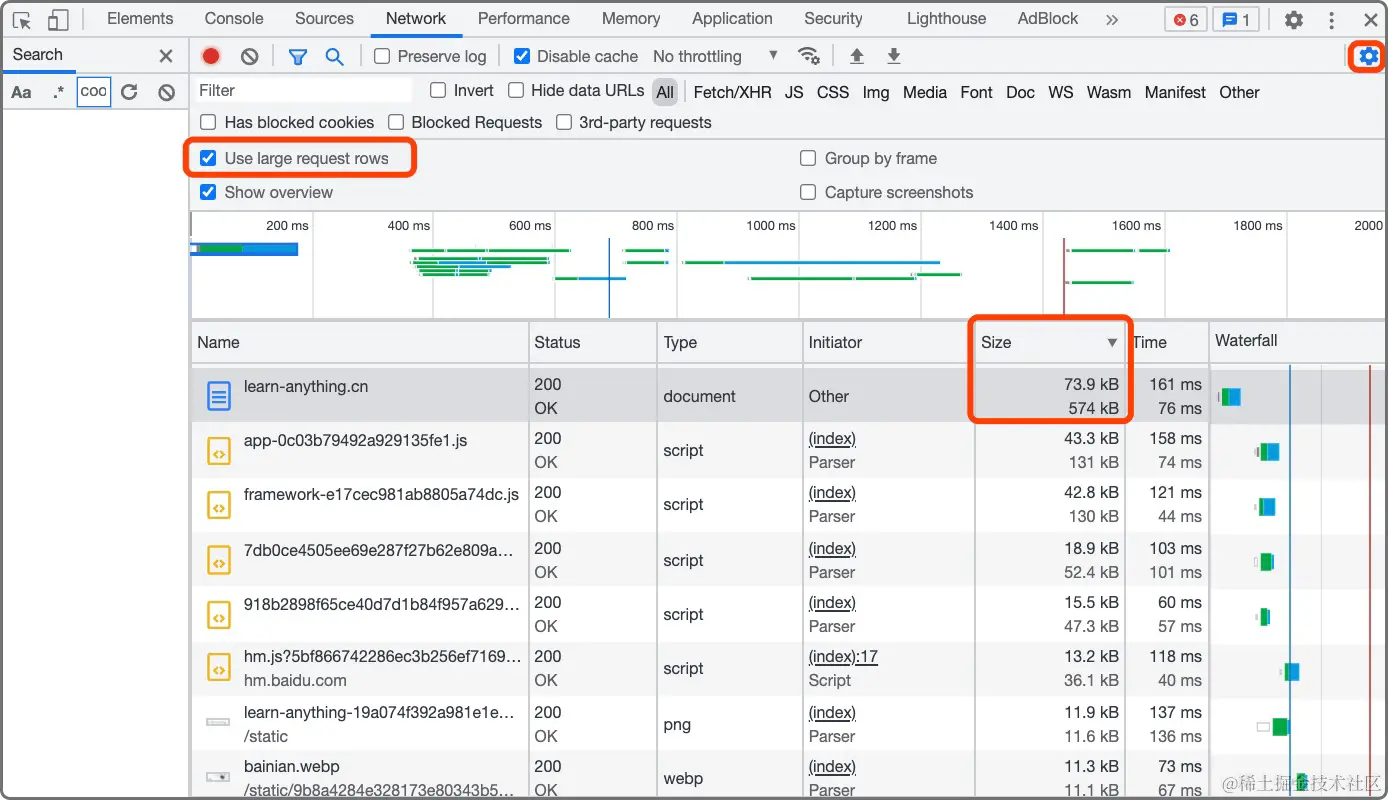
Task: Enable the 3rd-party requests checkbox
Action: 564,123
